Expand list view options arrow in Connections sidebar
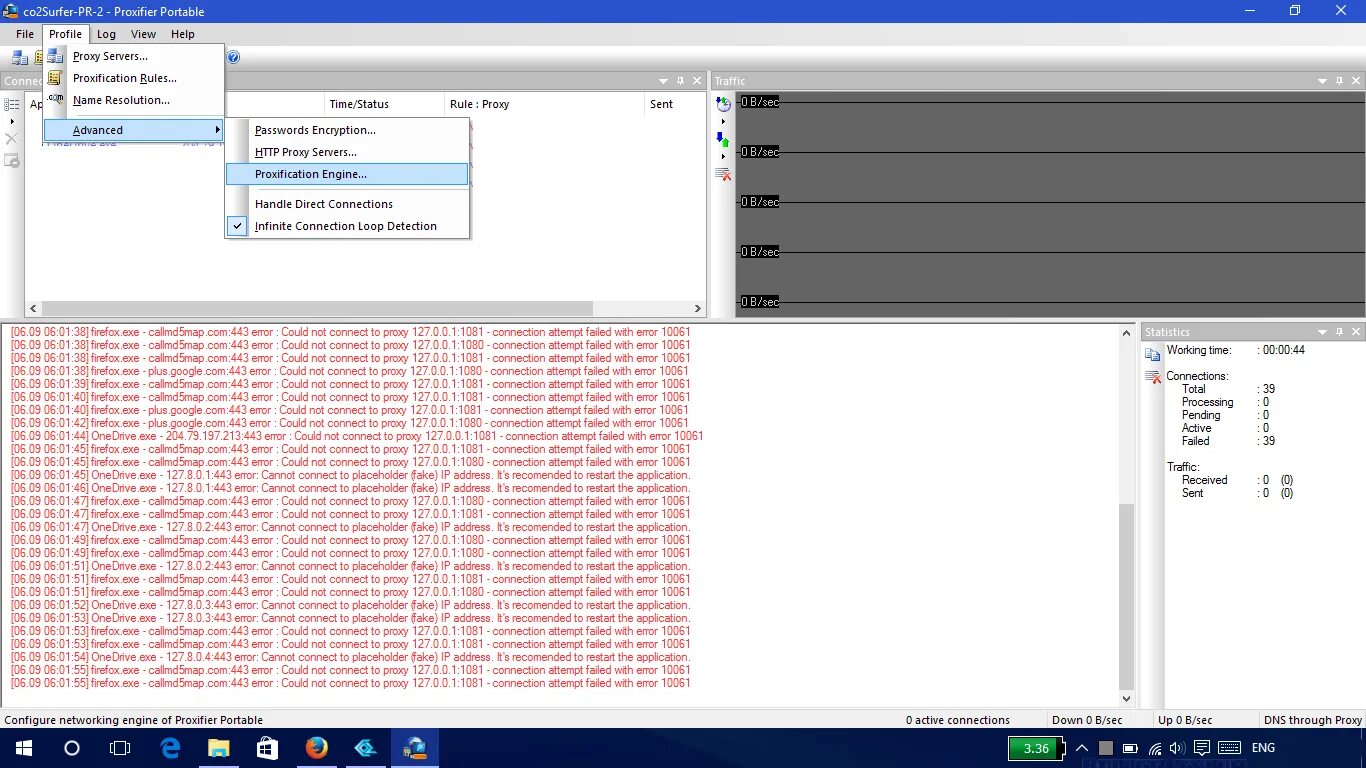Screen dimensions: 1366x768 12,121
